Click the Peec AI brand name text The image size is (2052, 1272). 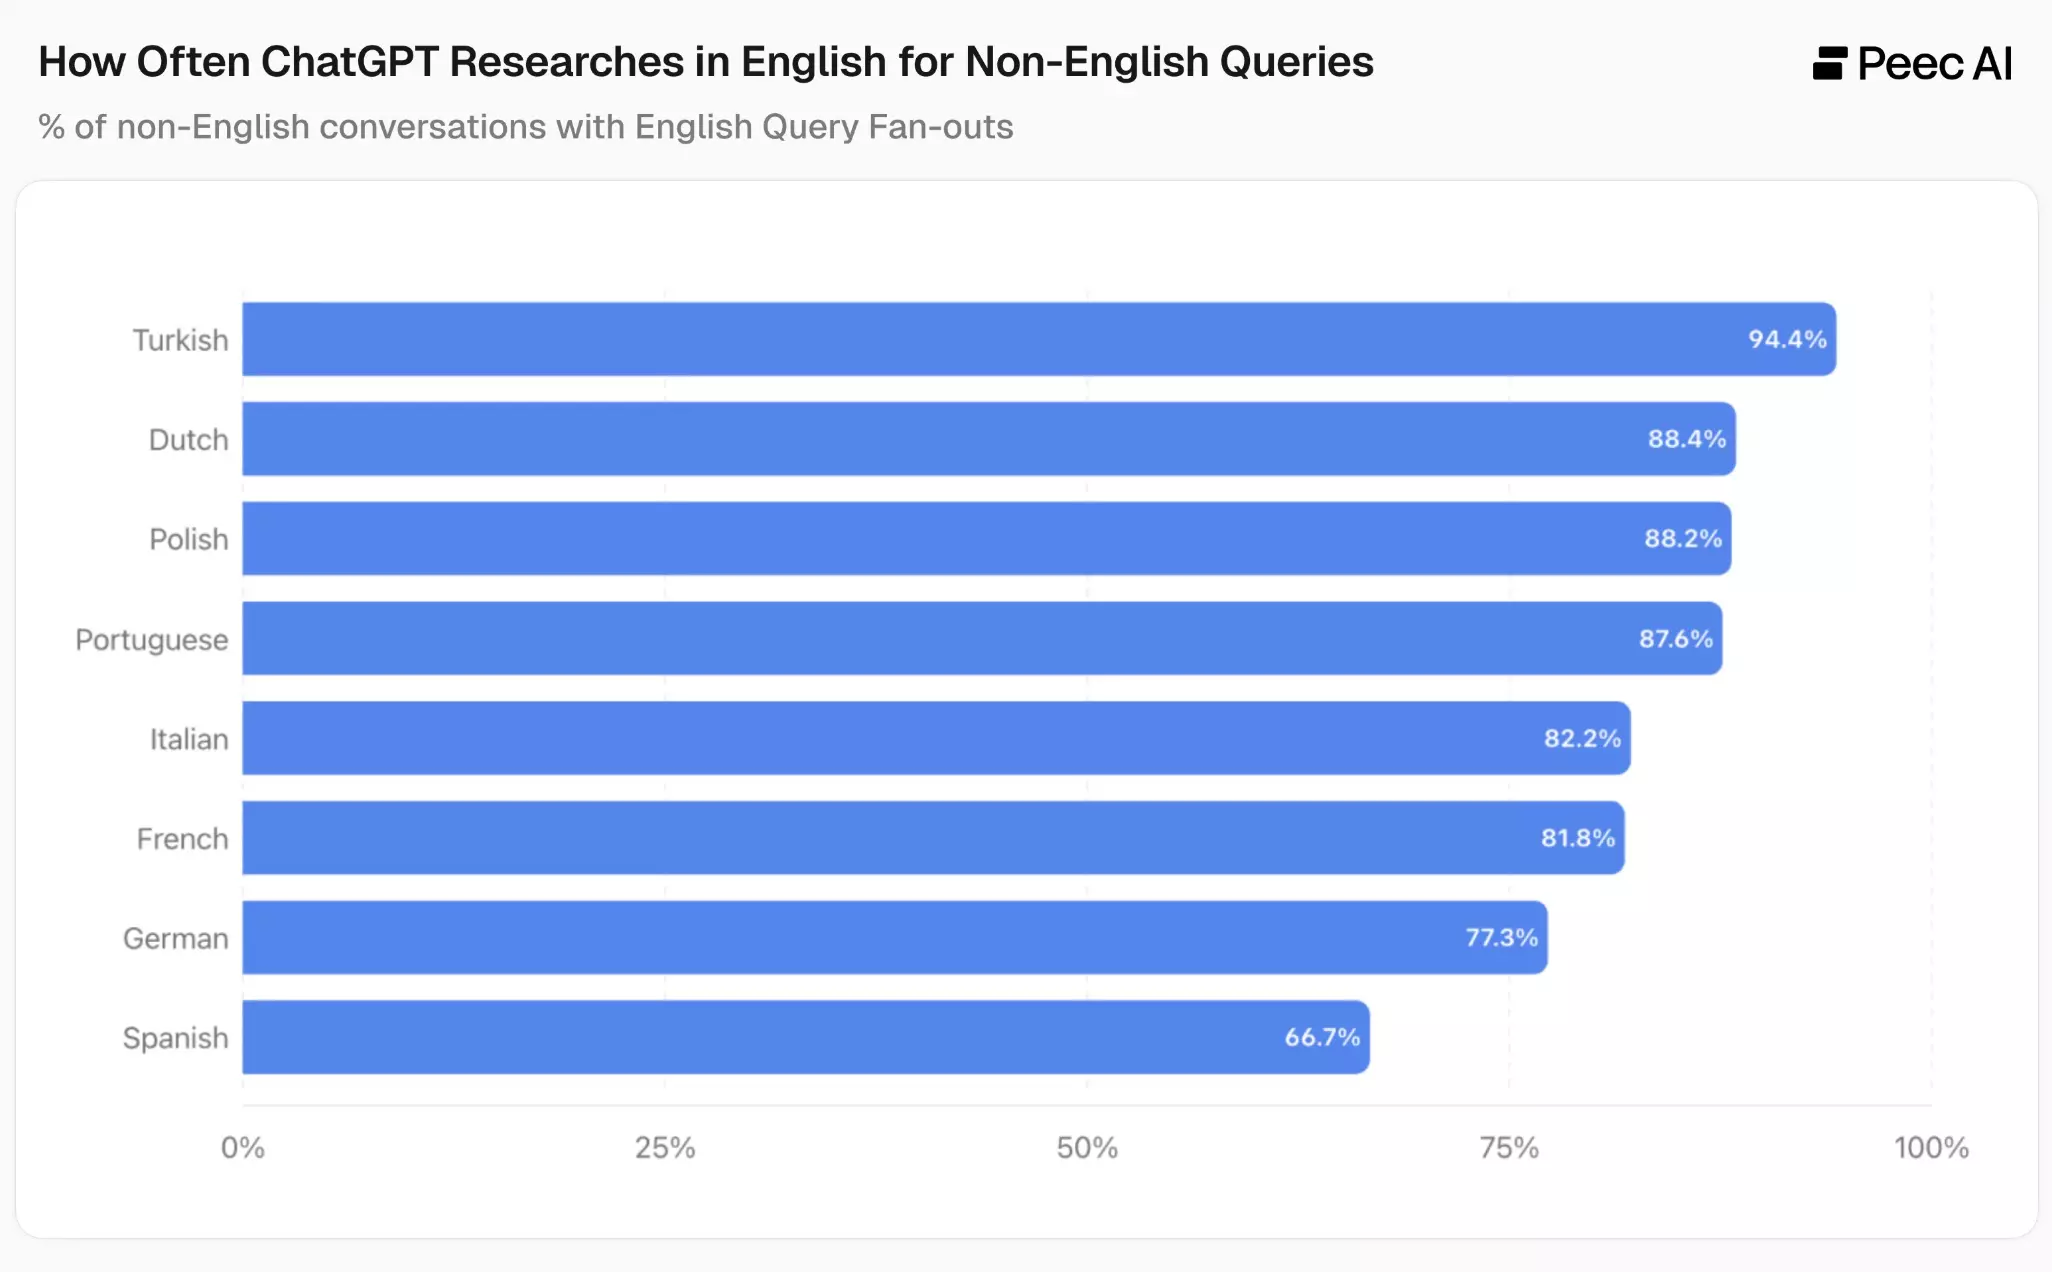coord(1934,64)
